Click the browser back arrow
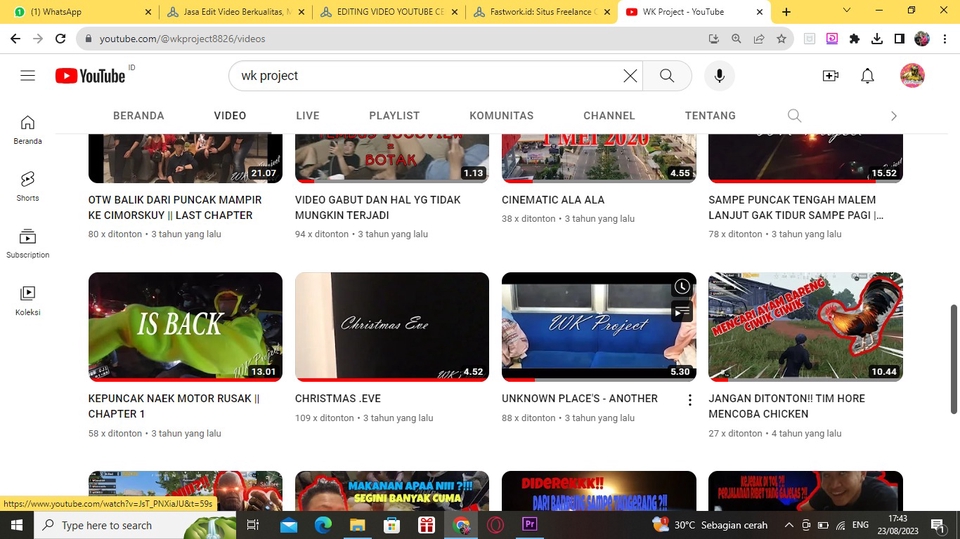This screenshot has height=539, width=960. pyautogui.click(x=15, y=39)
